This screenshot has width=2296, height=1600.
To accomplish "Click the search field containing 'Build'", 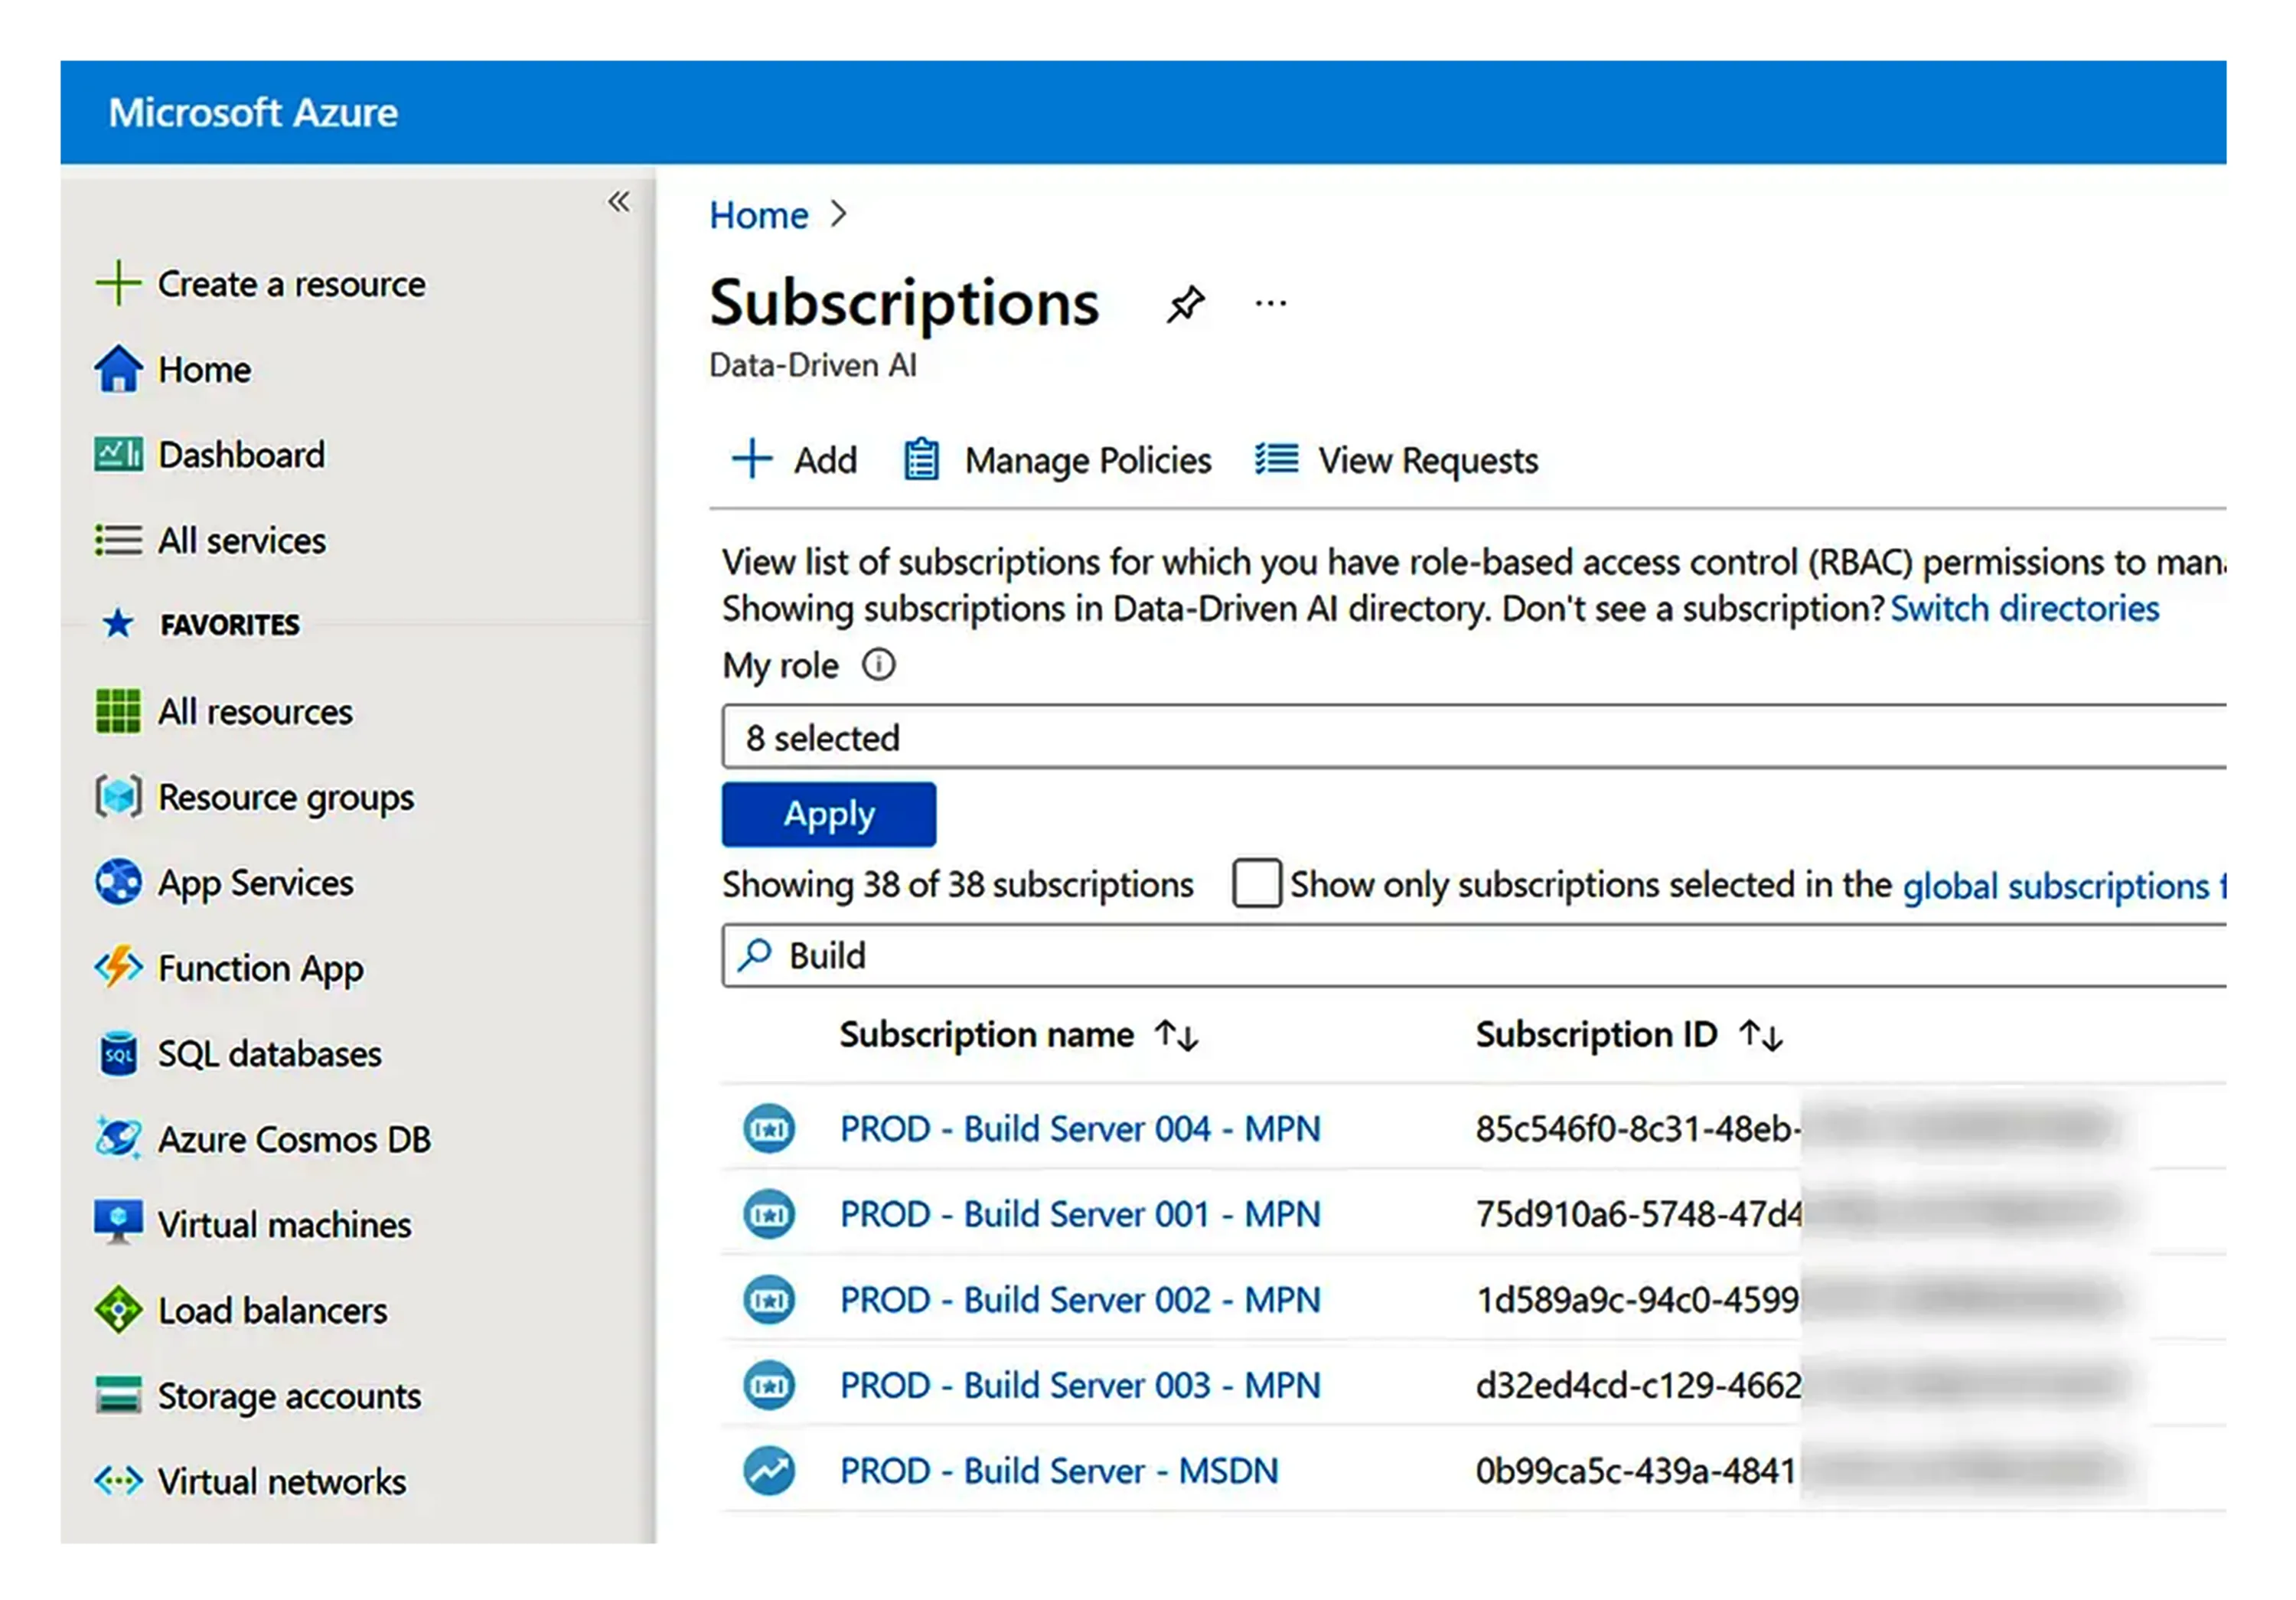I will coord(1474,955).
